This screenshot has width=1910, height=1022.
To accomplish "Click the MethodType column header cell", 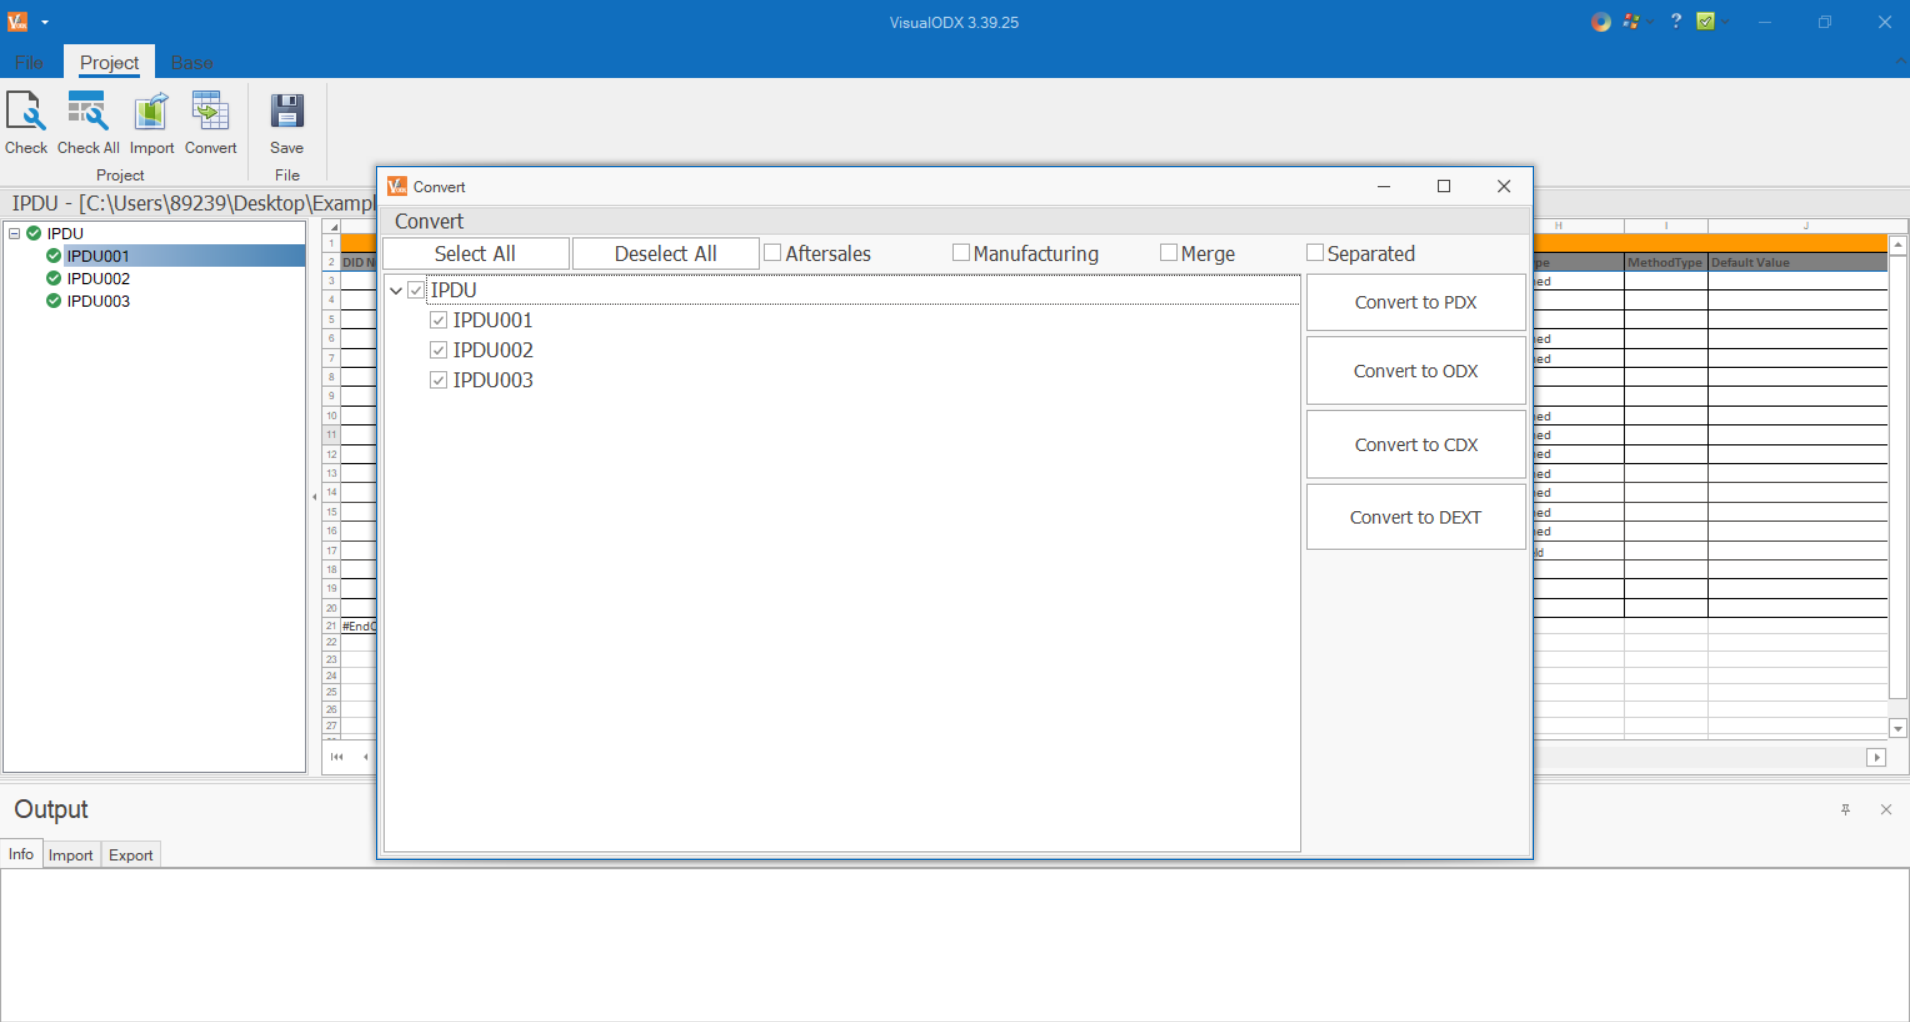I will (1666, 262).
